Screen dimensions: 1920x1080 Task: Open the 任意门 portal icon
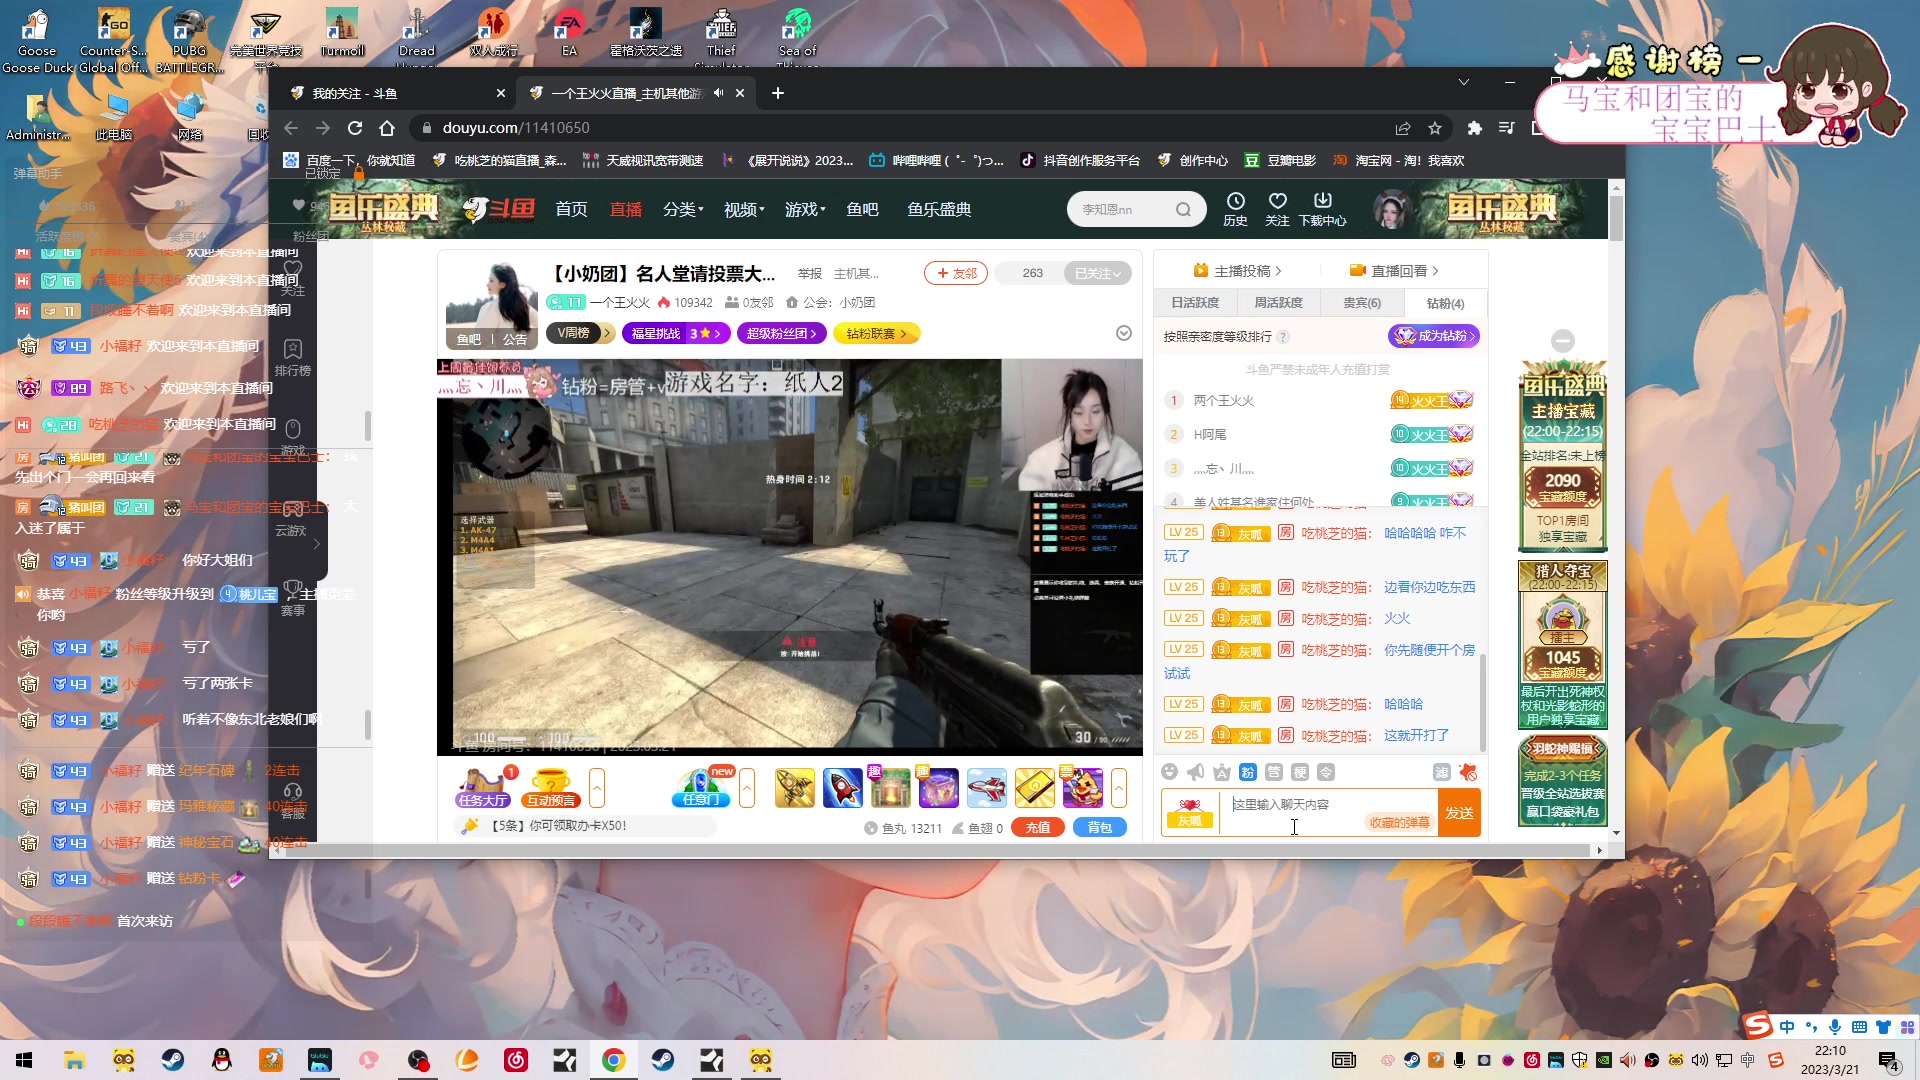[x=701, y=788]
